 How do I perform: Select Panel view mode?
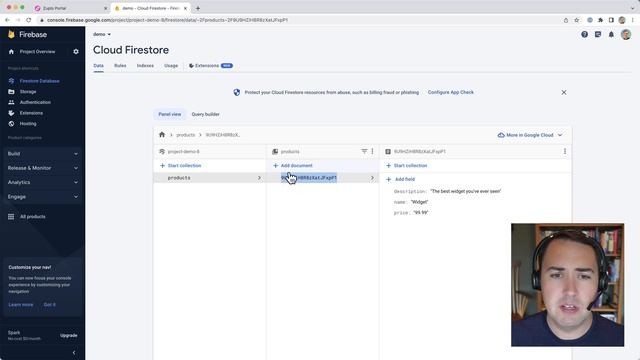coord(170,114)
